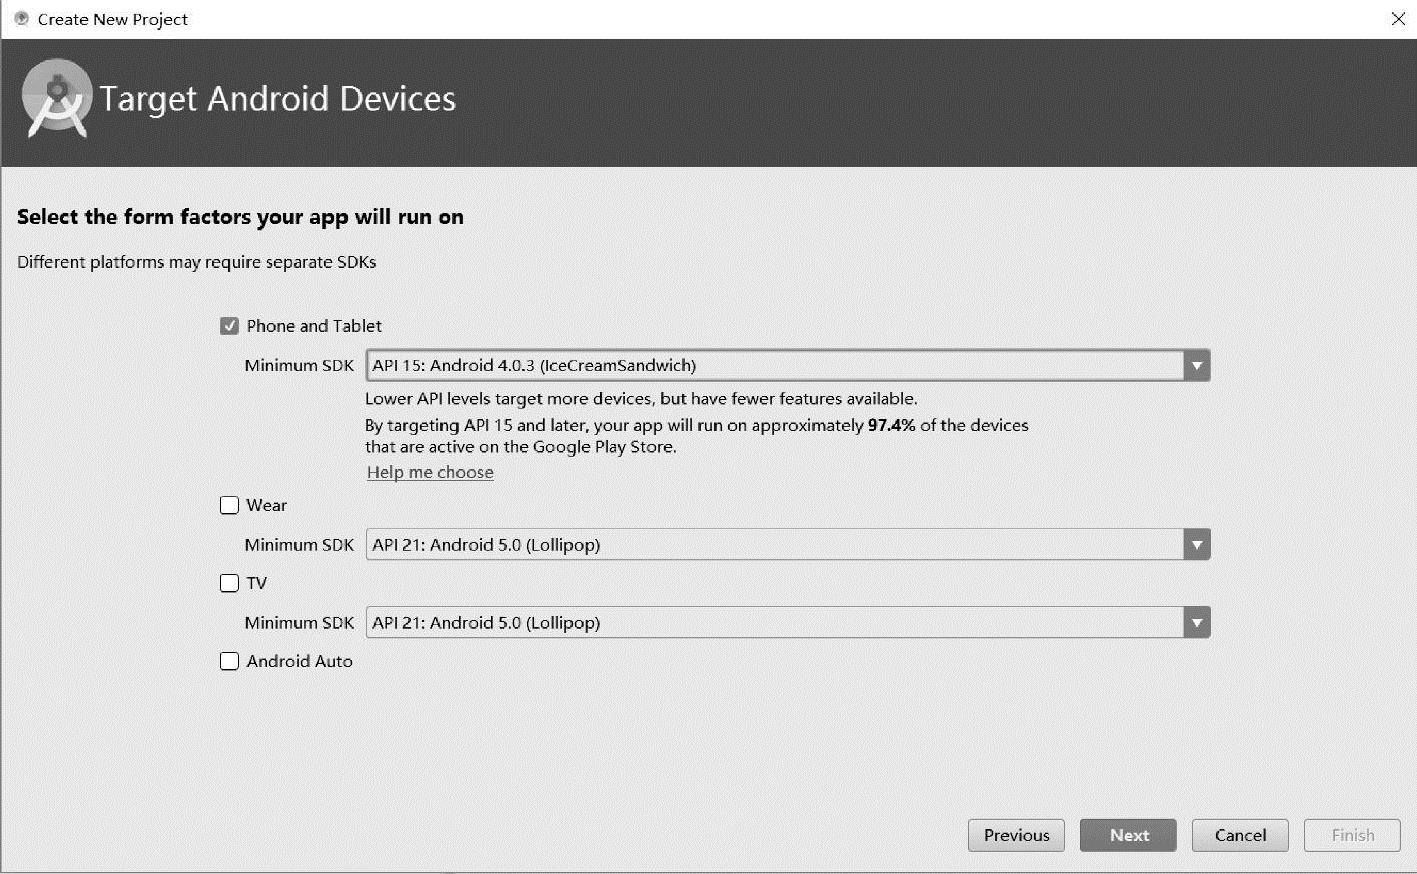Click the bold 97.4% device coverage text
This screenshot has height=874, width=1417.
pos(891,425)
